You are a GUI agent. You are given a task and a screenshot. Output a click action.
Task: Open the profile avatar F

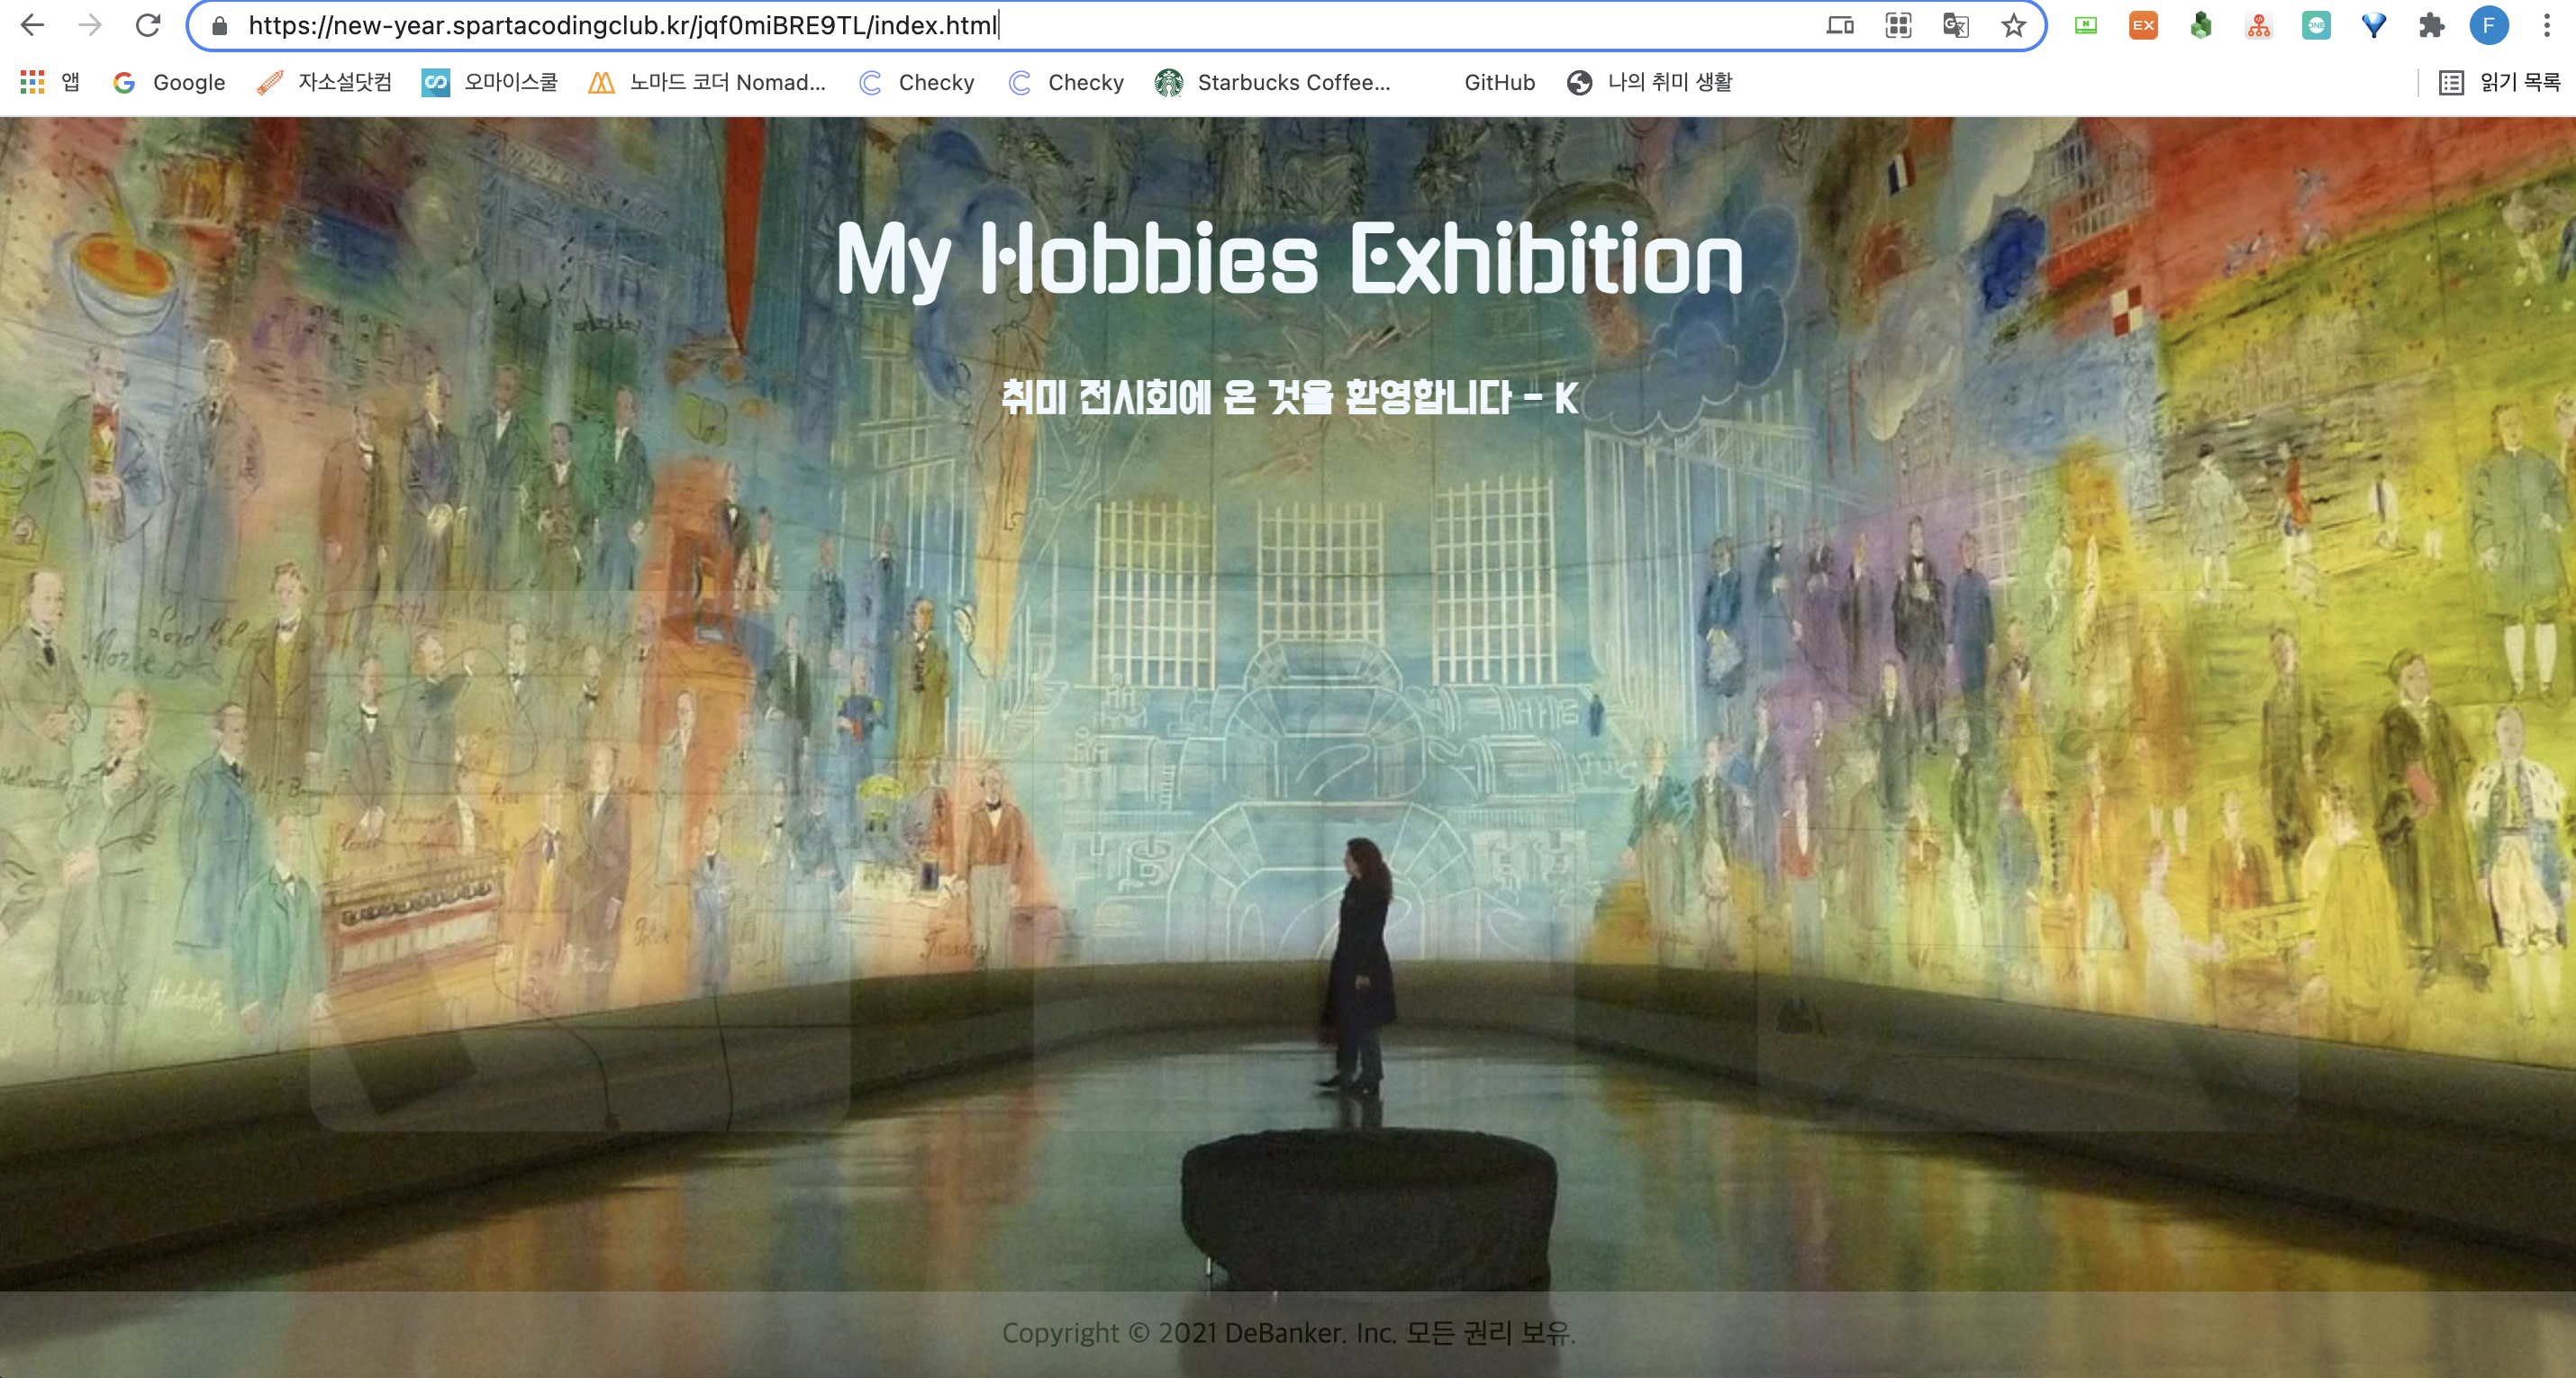2489,25
